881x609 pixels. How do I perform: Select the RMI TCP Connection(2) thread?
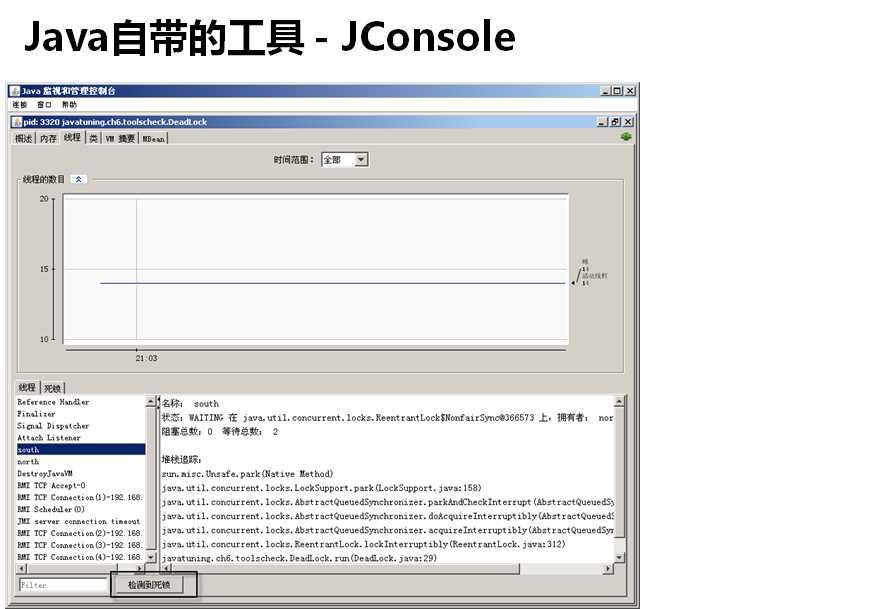tap(81, 533)
